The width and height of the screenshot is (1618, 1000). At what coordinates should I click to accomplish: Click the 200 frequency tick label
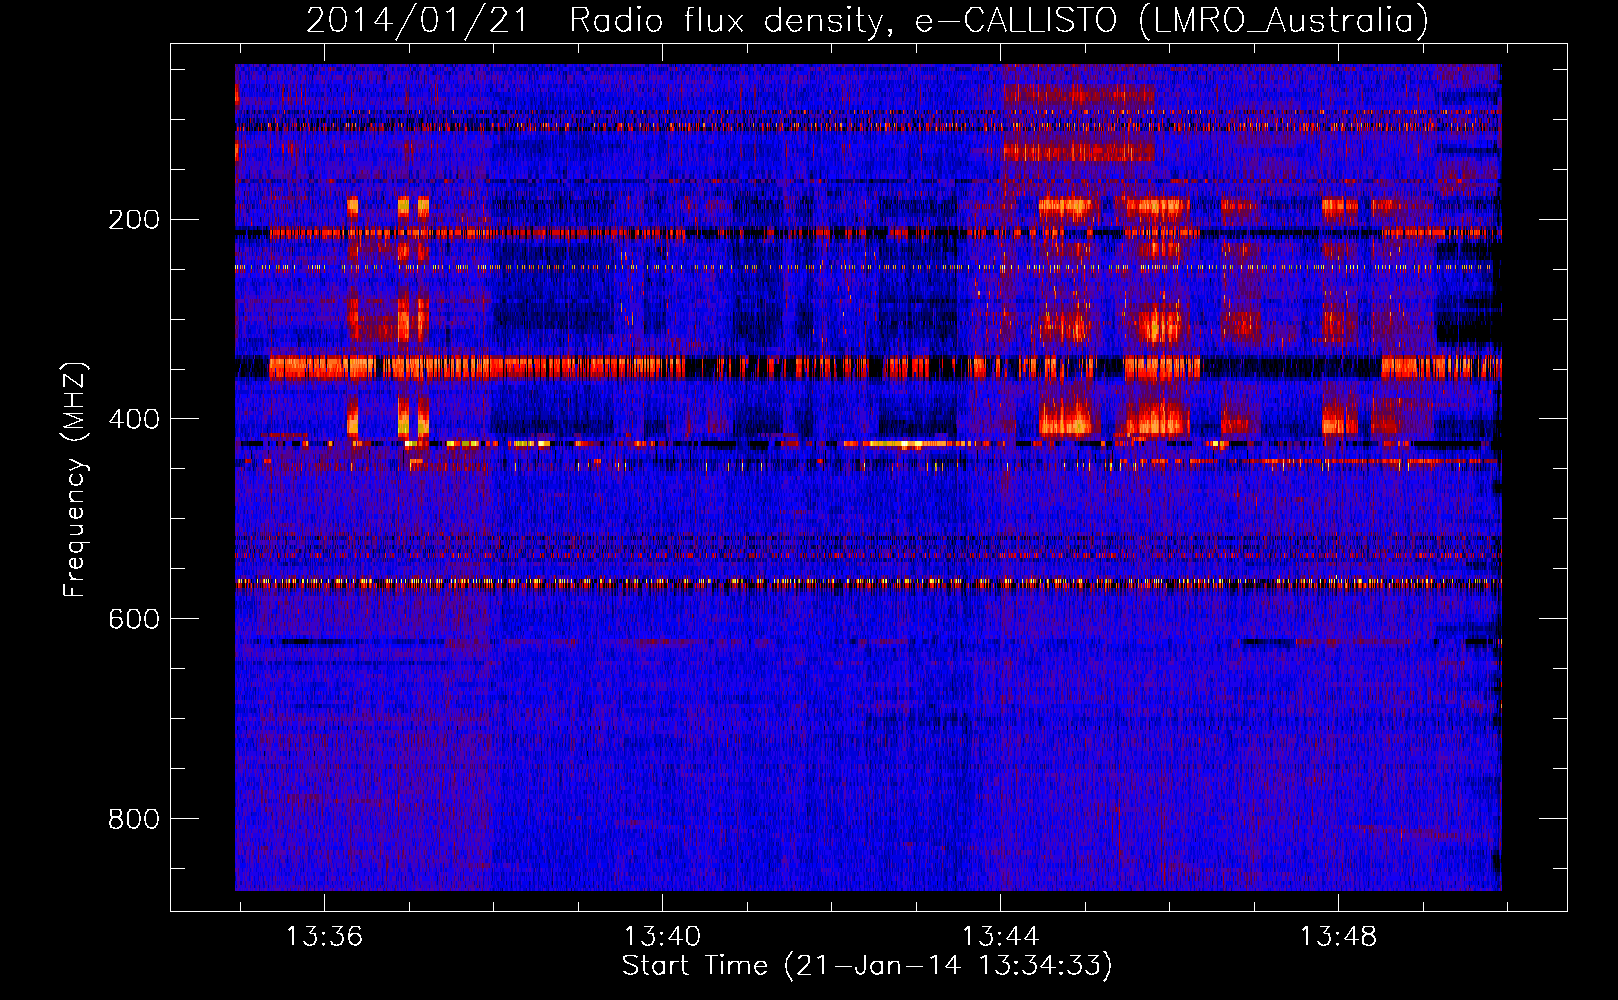pos(134,219)
